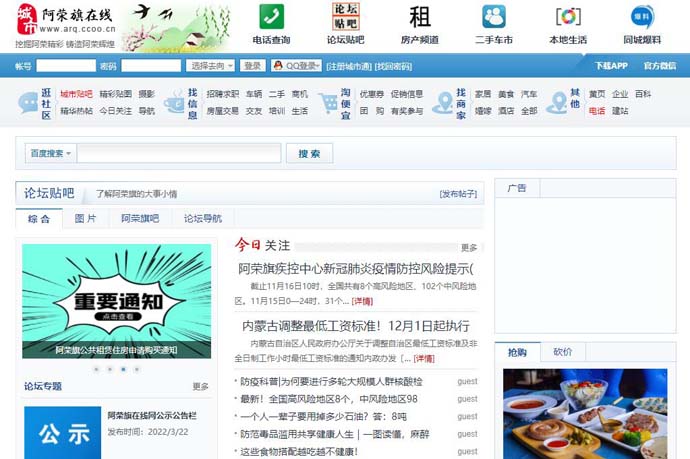690x459 pixels.
Task: Open the 优惠券 coupon link
Action: 372,94
